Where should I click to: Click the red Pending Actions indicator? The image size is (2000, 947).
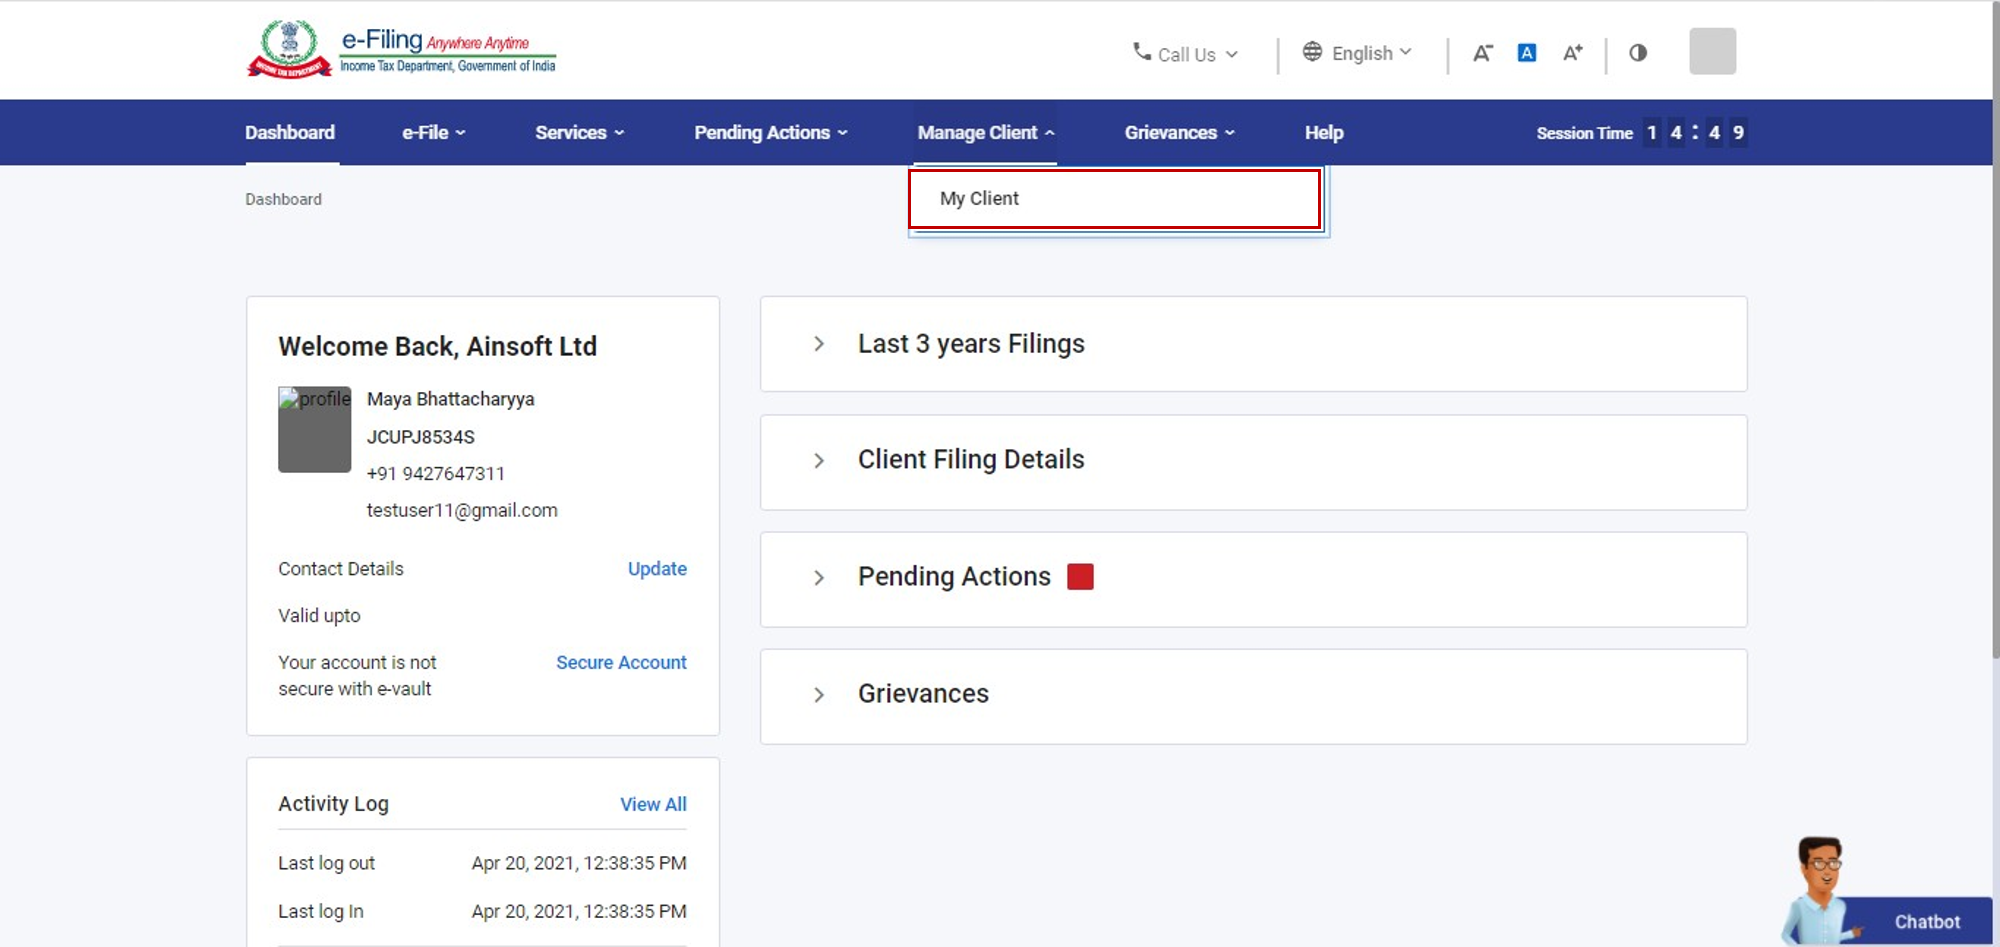coord(1080,577)
